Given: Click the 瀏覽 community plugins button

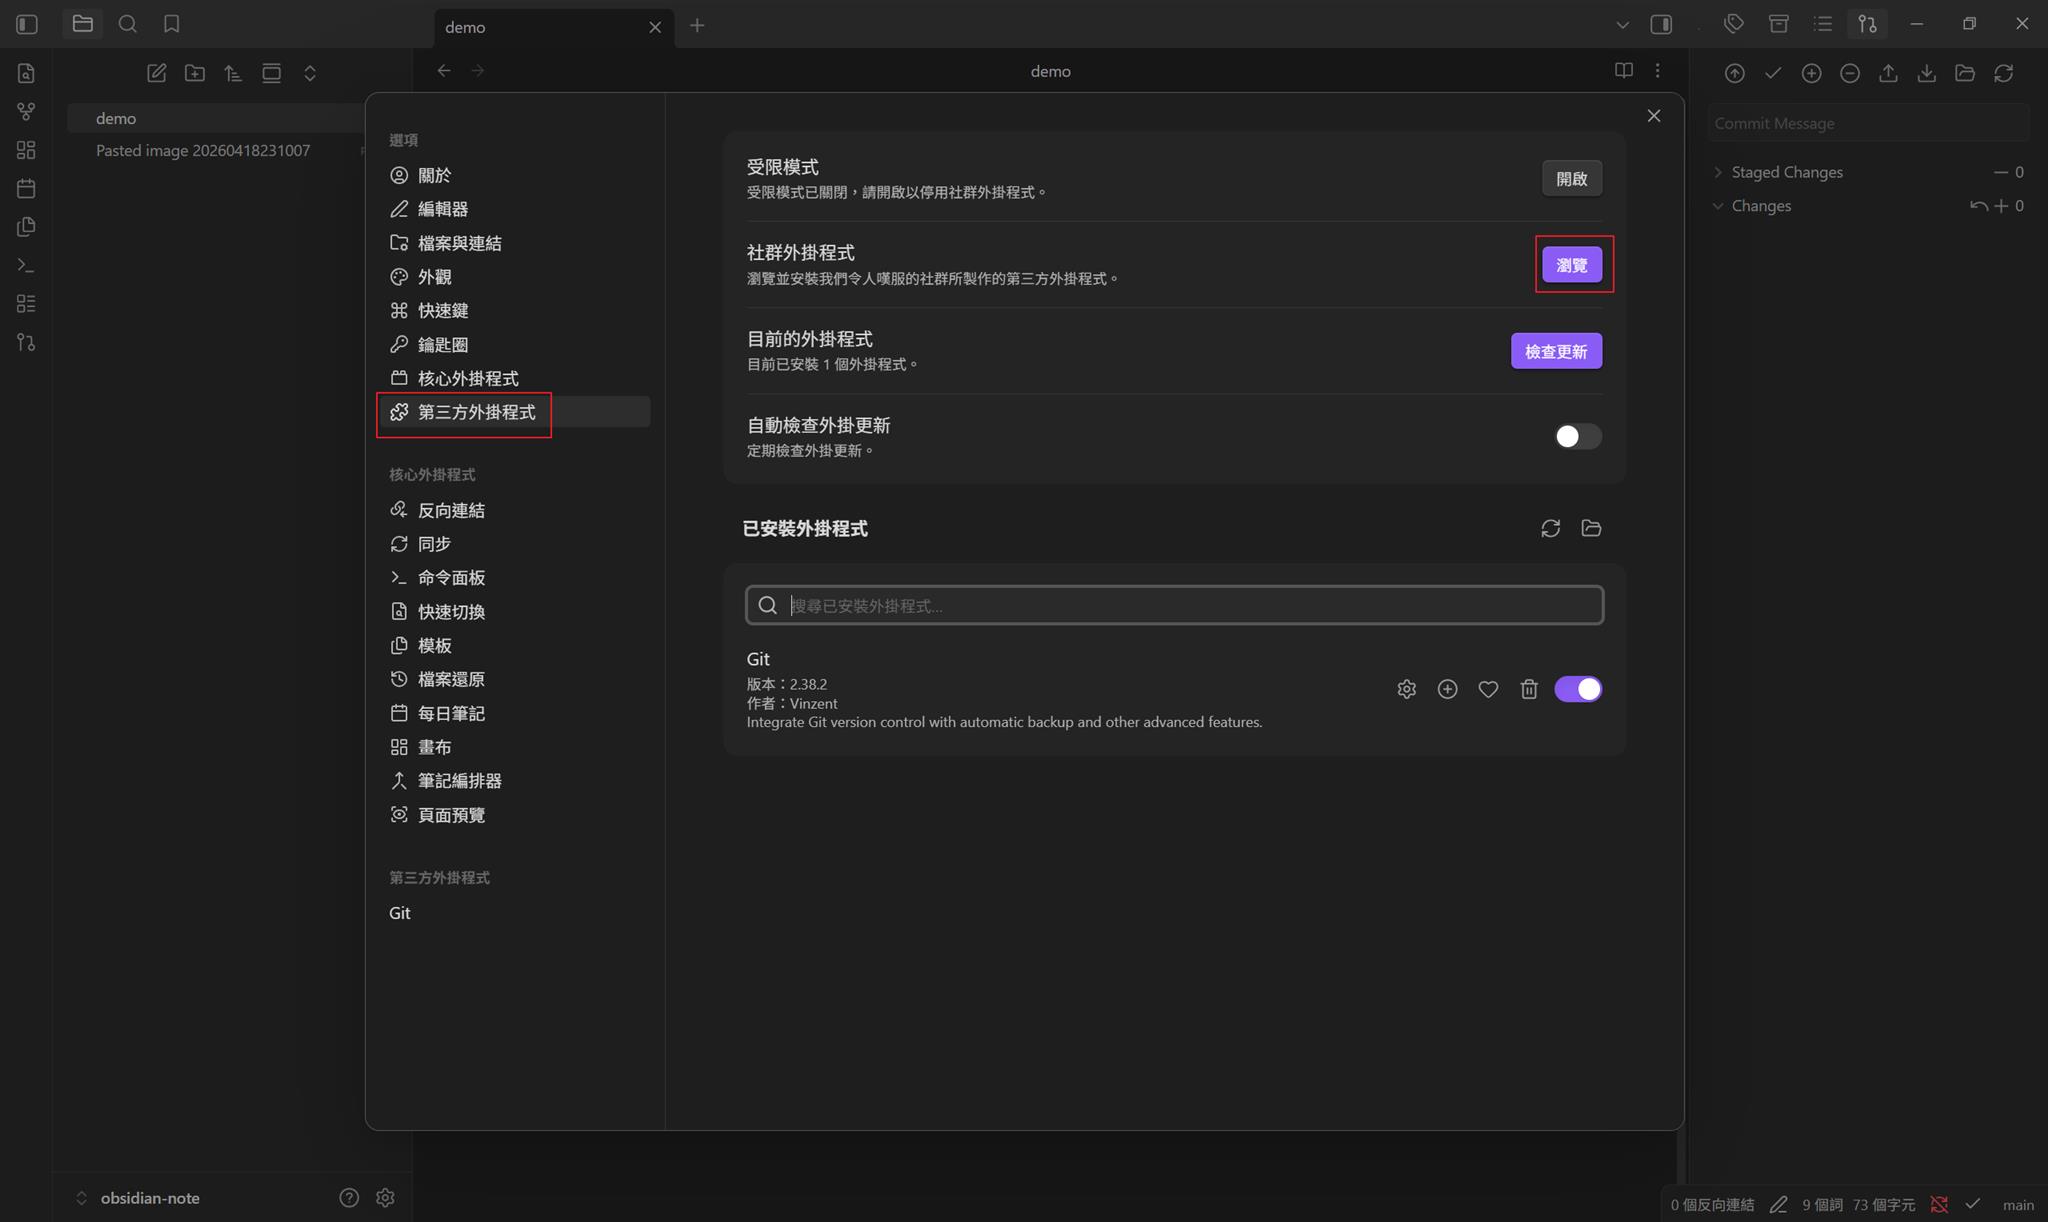Looking at the screenshot, I should pyautogui.click(x=1571, y=265).
